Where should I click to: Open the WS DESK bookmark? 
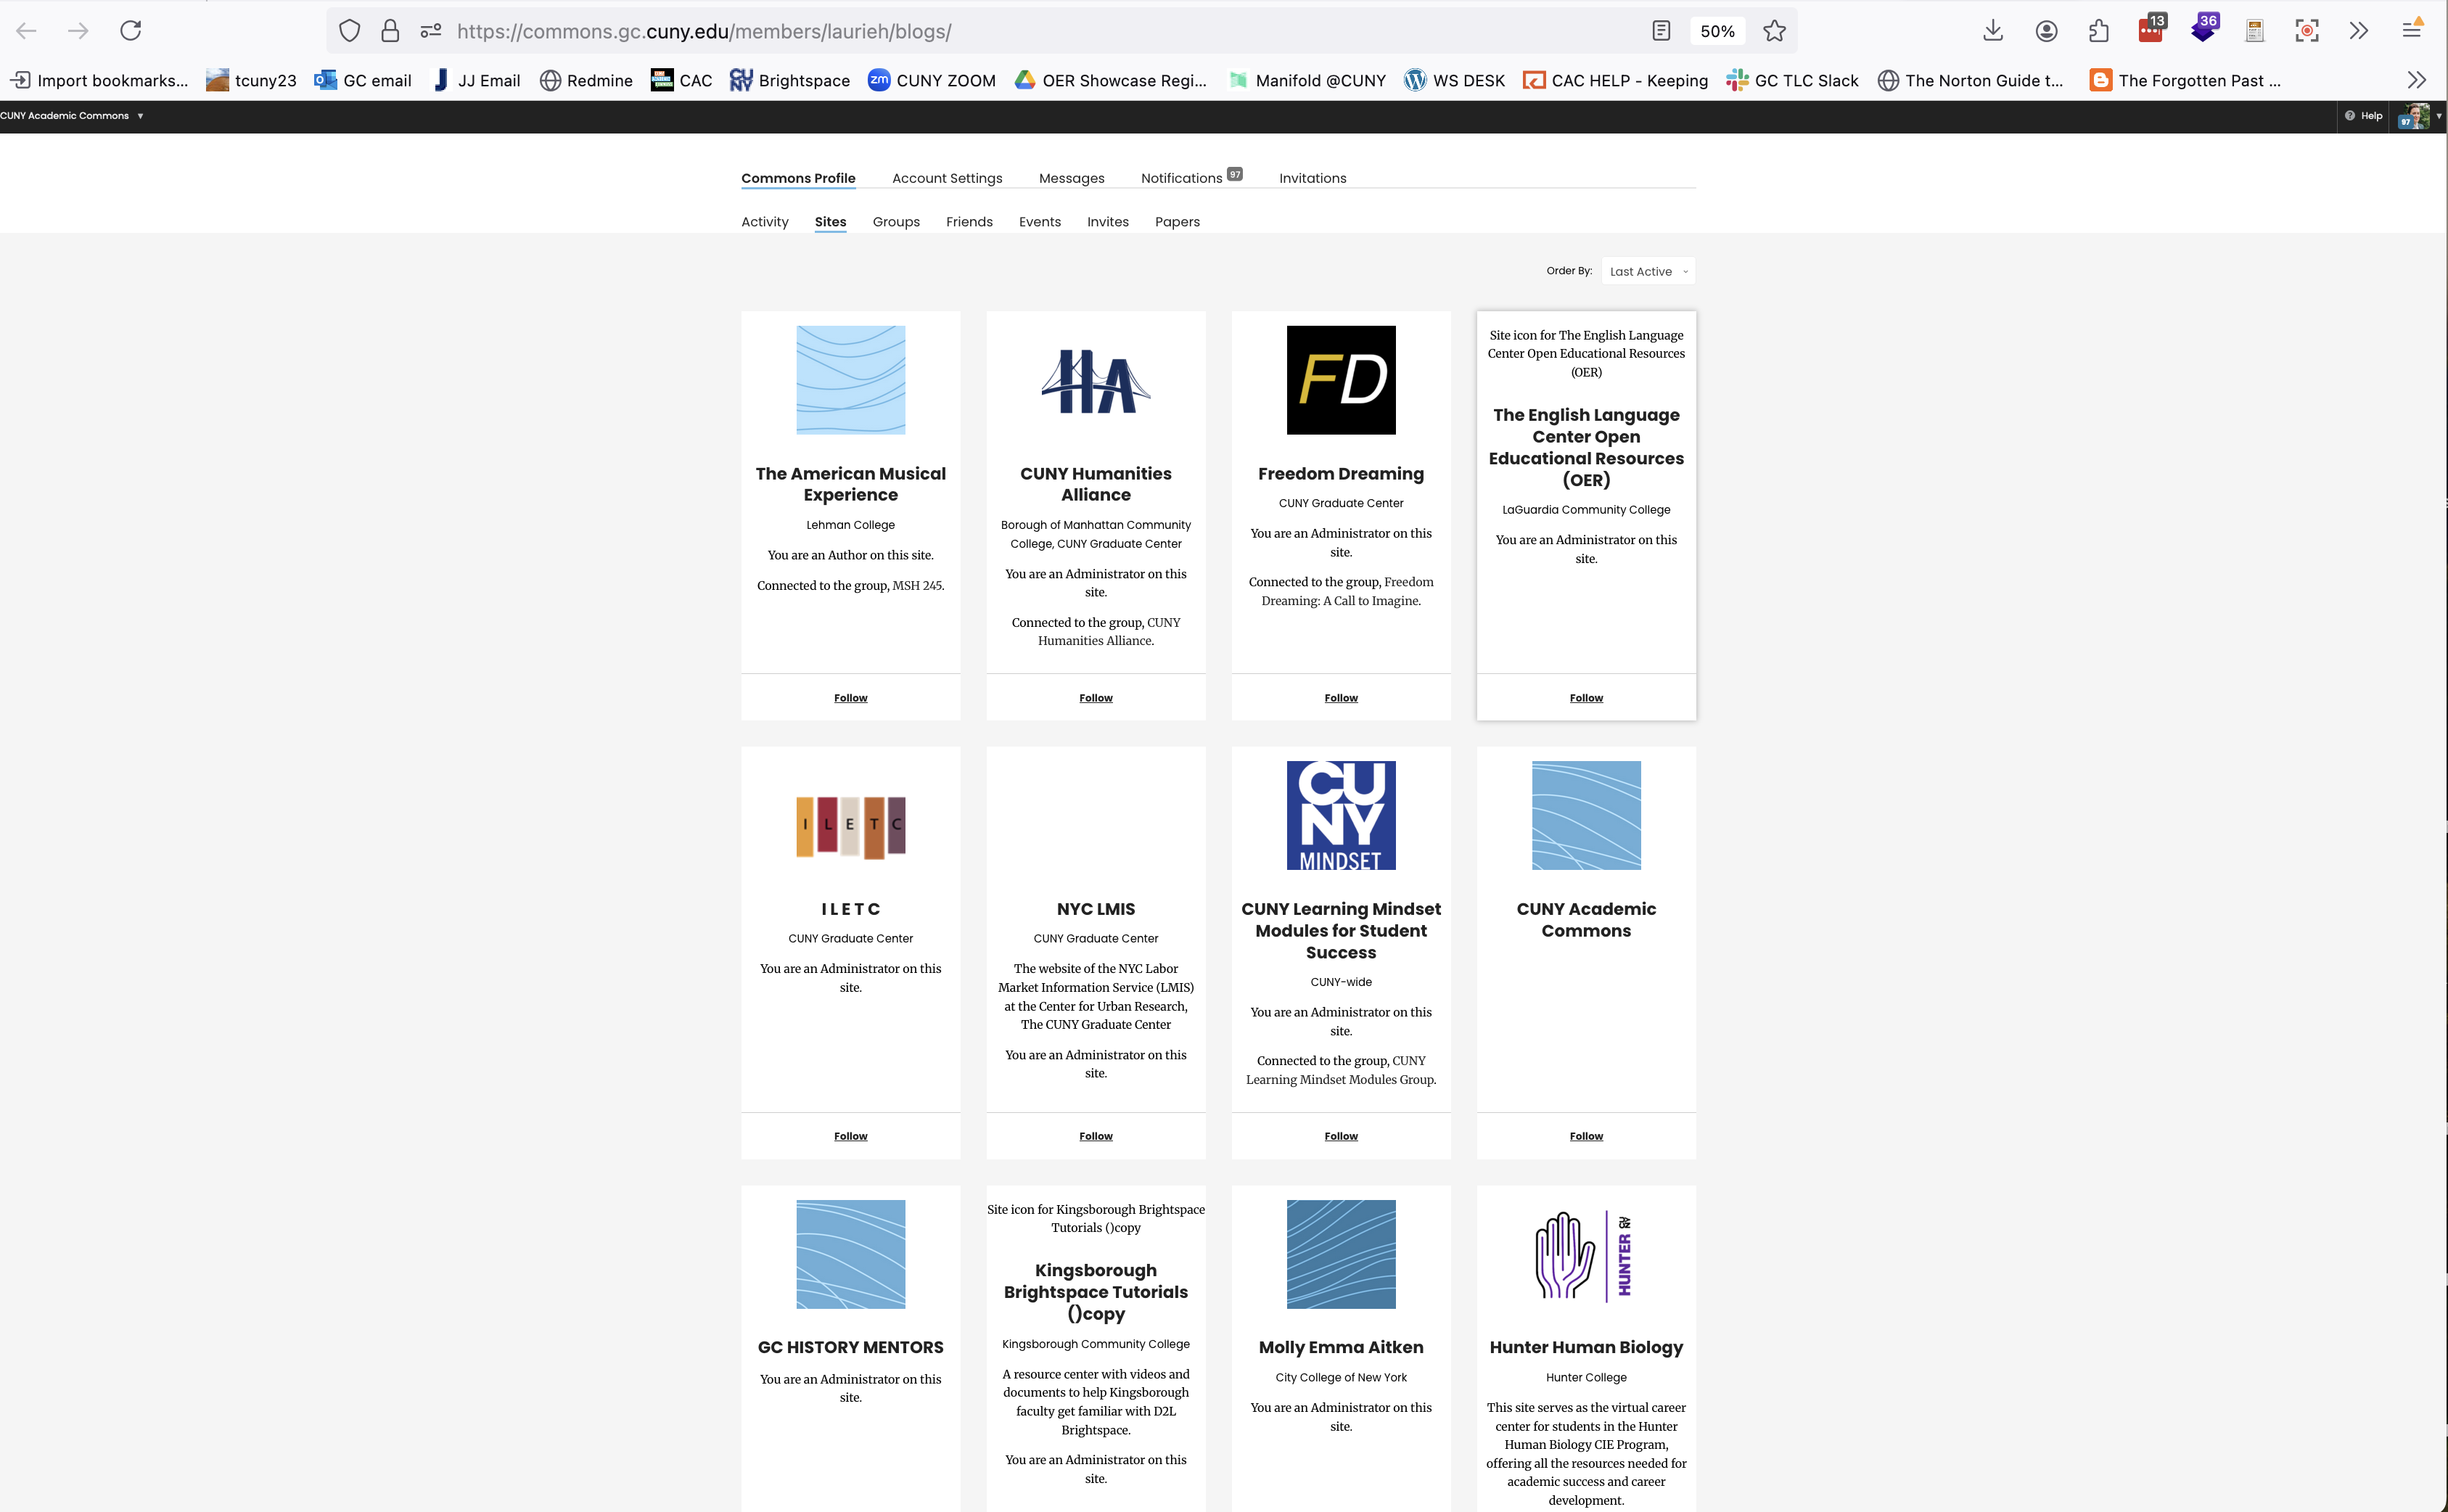pos(1454,80)
